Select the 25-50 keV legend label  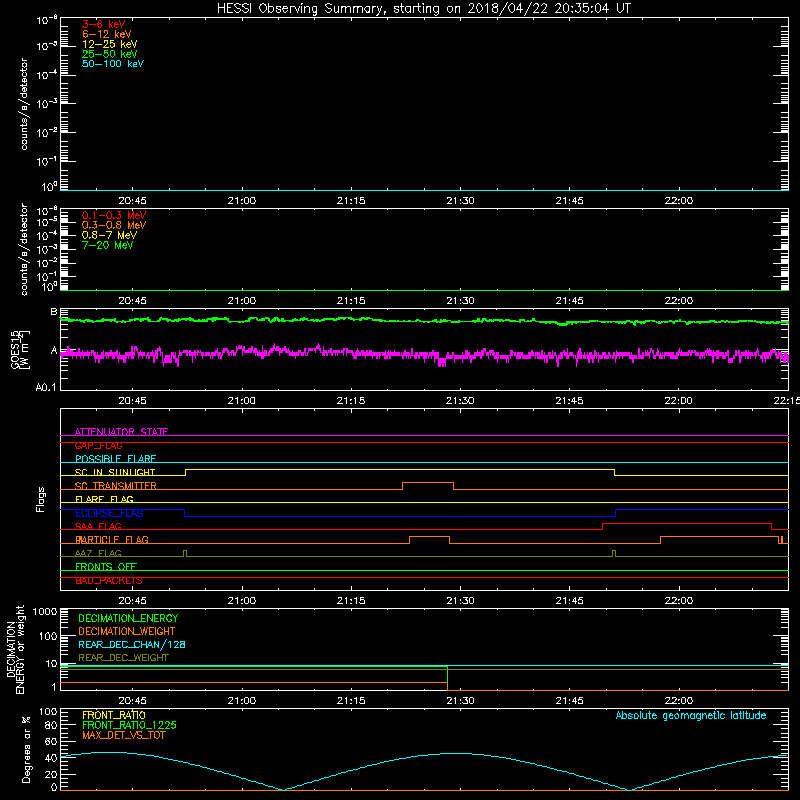pyautogui.click(x=110, y=54)
